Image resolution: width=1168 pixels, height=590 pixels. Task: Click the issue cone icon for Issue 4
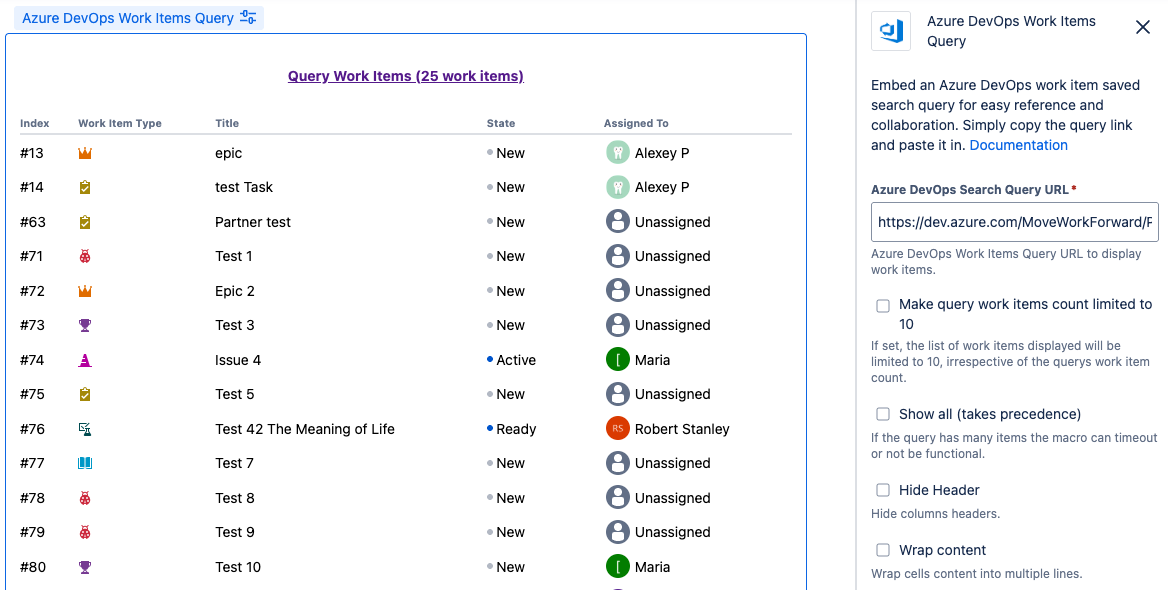85,360
